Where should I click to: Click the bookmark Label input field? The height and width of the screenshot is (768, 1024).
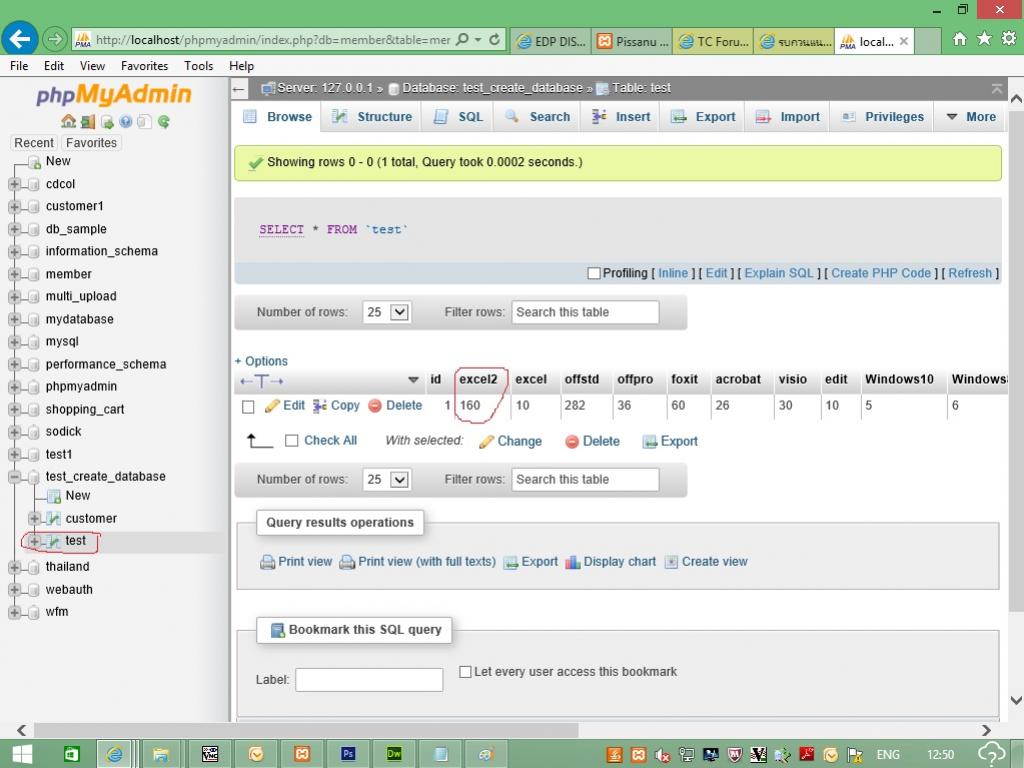point(369,680)
